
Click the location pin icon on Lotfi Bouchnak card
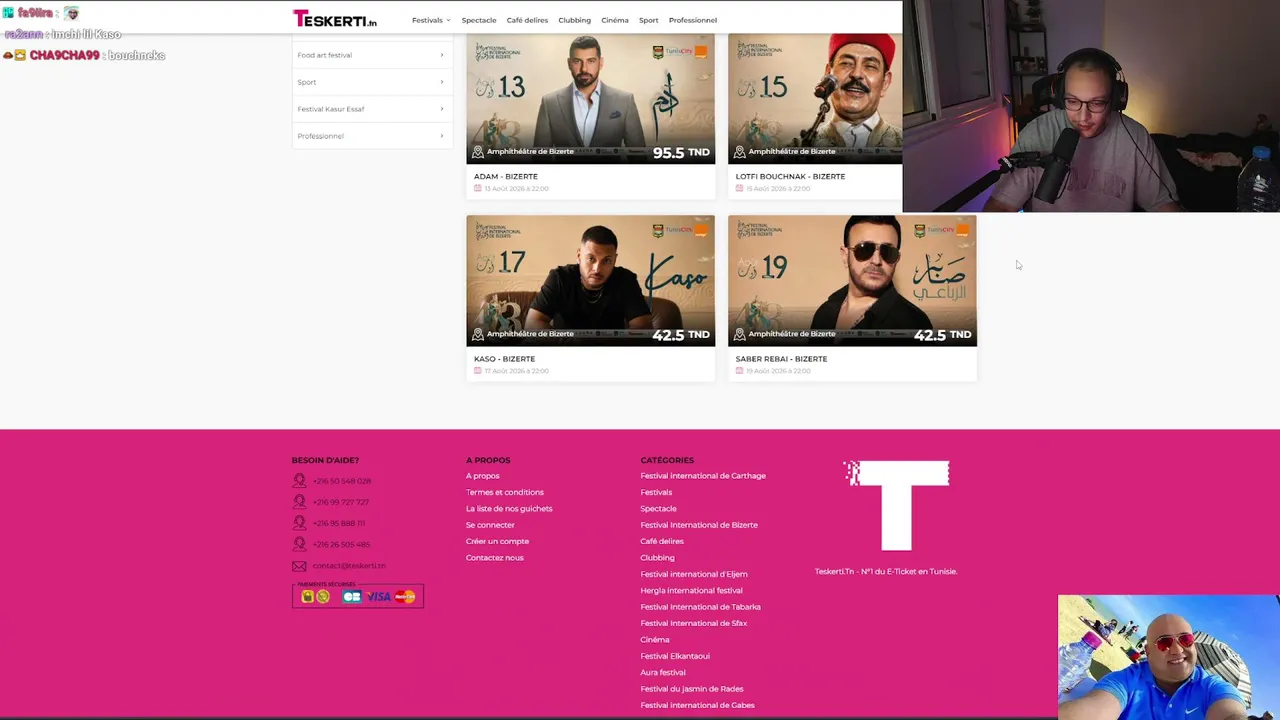pyautogui.click(x=740, y=152)
